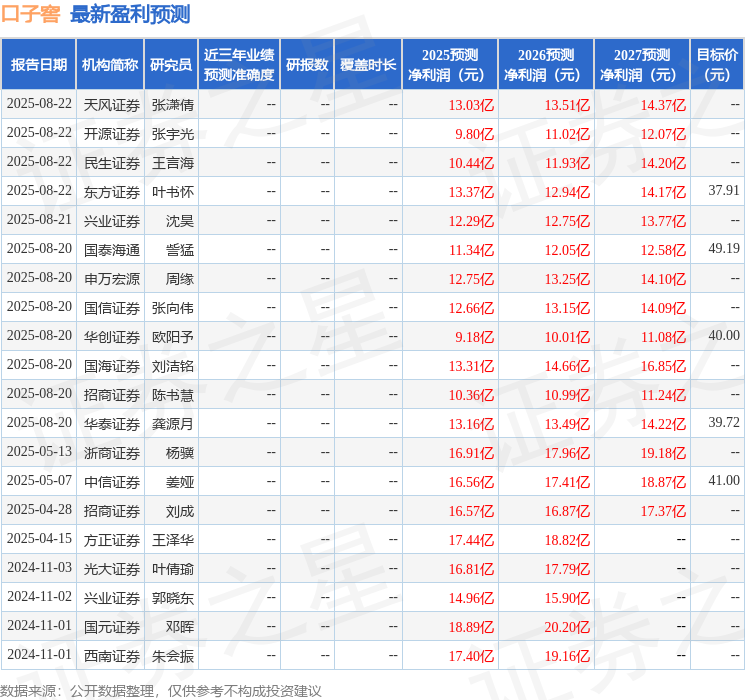The height and width of the screenshot is (700, 745).
Task: Click the 数据来源 disclaimer footer text
Action: pos(161,691)
